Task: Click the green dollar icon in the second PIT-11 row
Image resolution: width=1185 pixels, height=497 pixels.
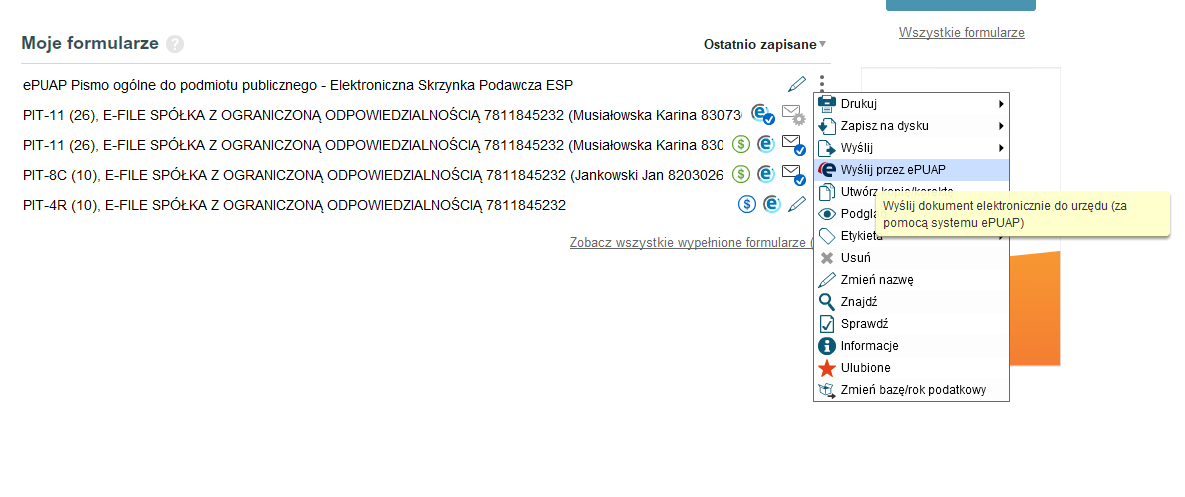Action: [x=741, y=144]
